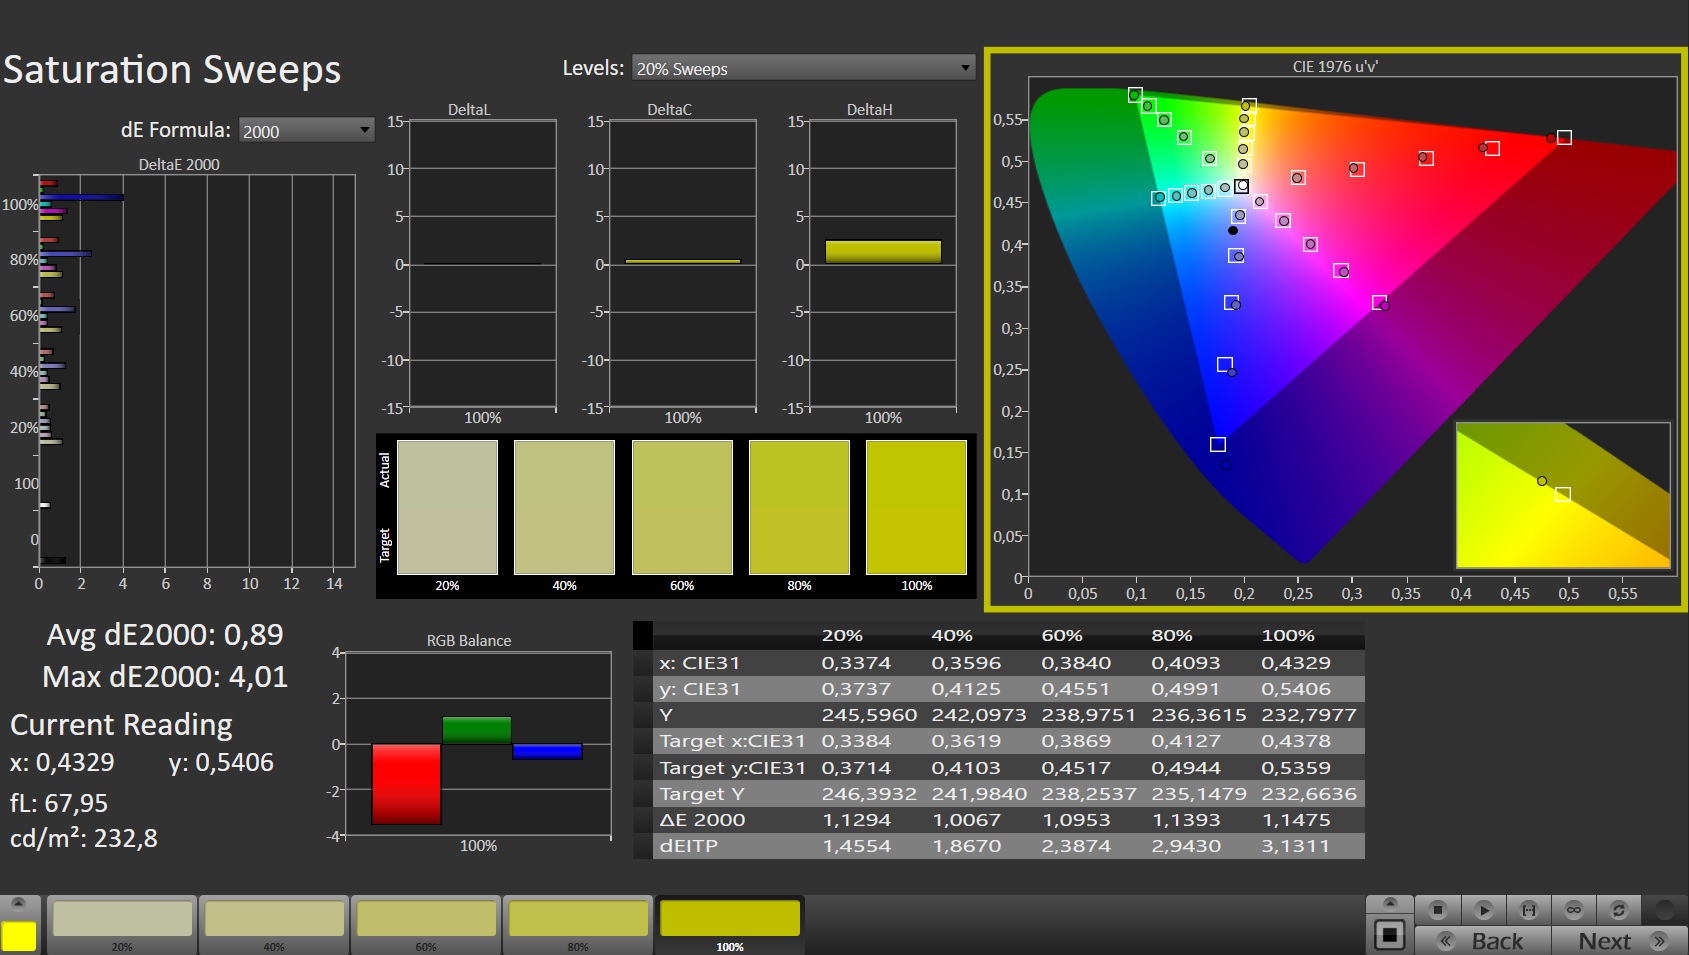The image size is (1689, 955).
Task: Click the refresh arrows icon
Action: (1619, 909)
